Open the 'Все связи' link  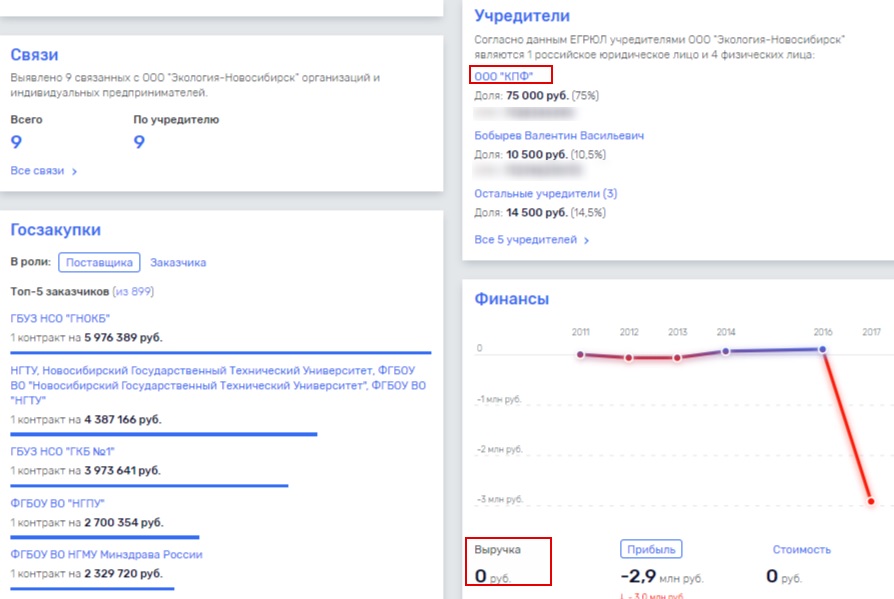[x=43, y=171]
